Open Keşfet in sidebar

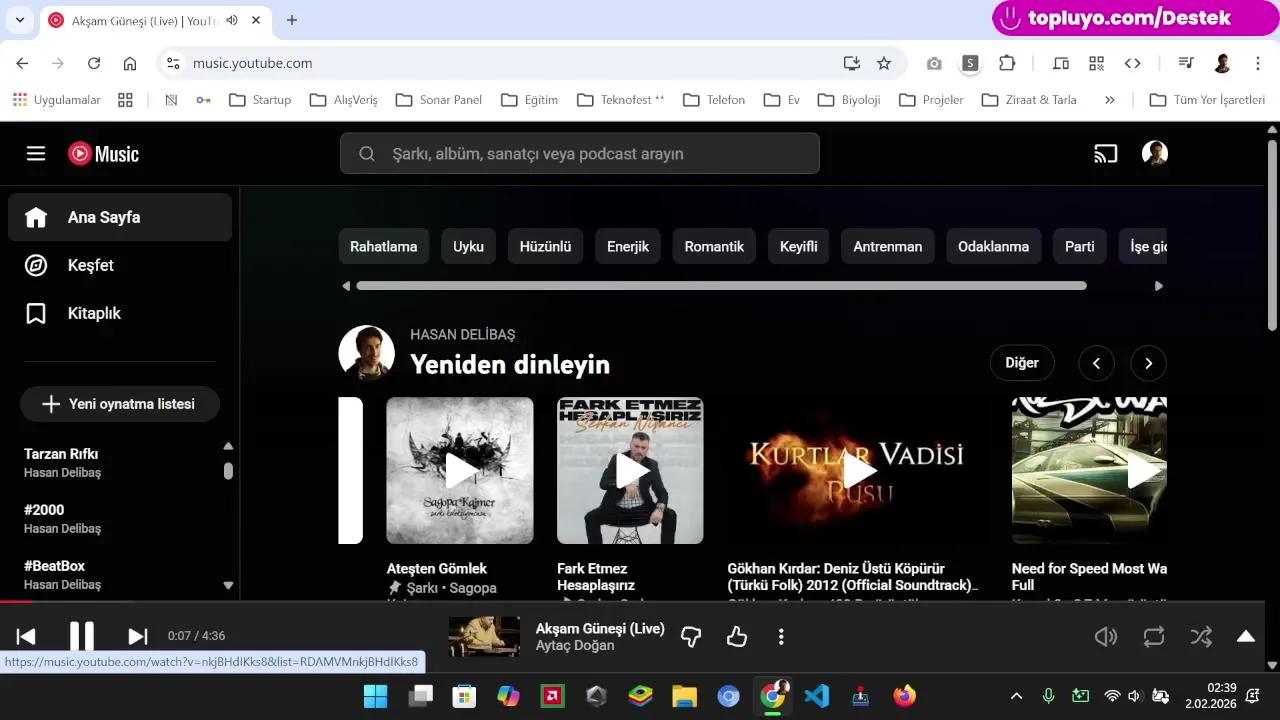point(120,265)
